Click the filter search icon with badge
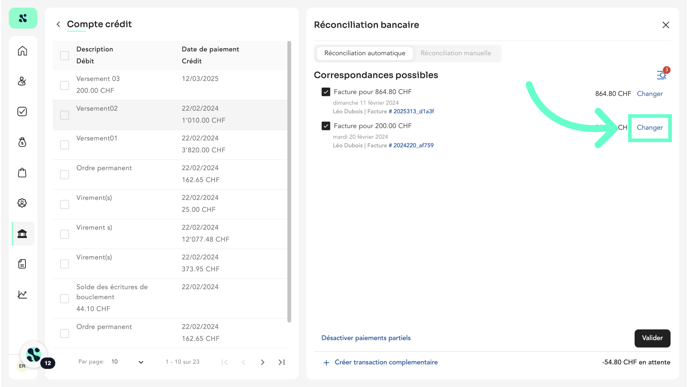Viewport: 688px width, 387px height. [662, 75]
